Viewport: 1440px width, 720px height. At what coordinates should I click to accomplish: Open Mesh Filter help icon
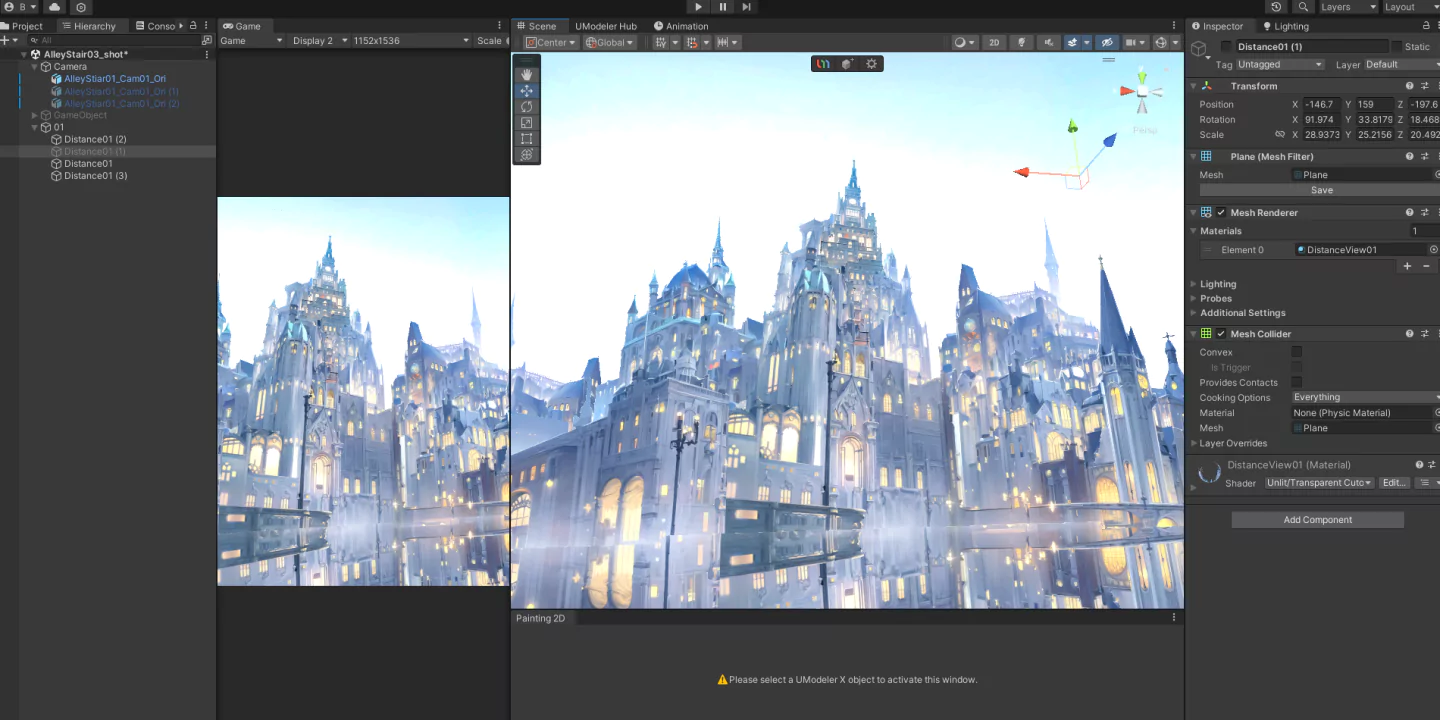click(x=1410, y=156)
